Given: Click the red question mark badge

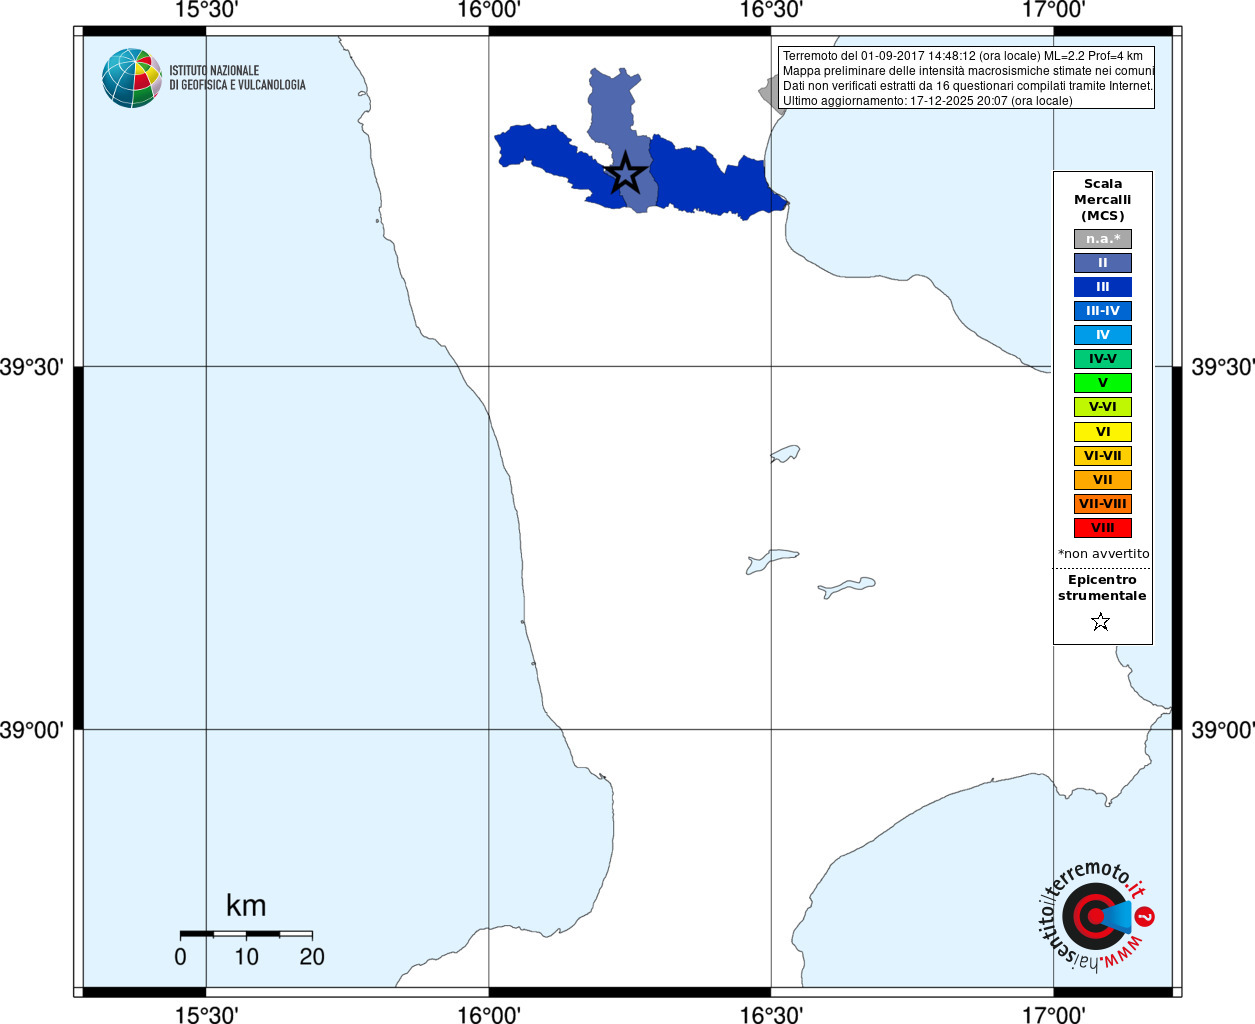Looking at the screenshot, I should pyautogui.click(x=1145, y=916).
